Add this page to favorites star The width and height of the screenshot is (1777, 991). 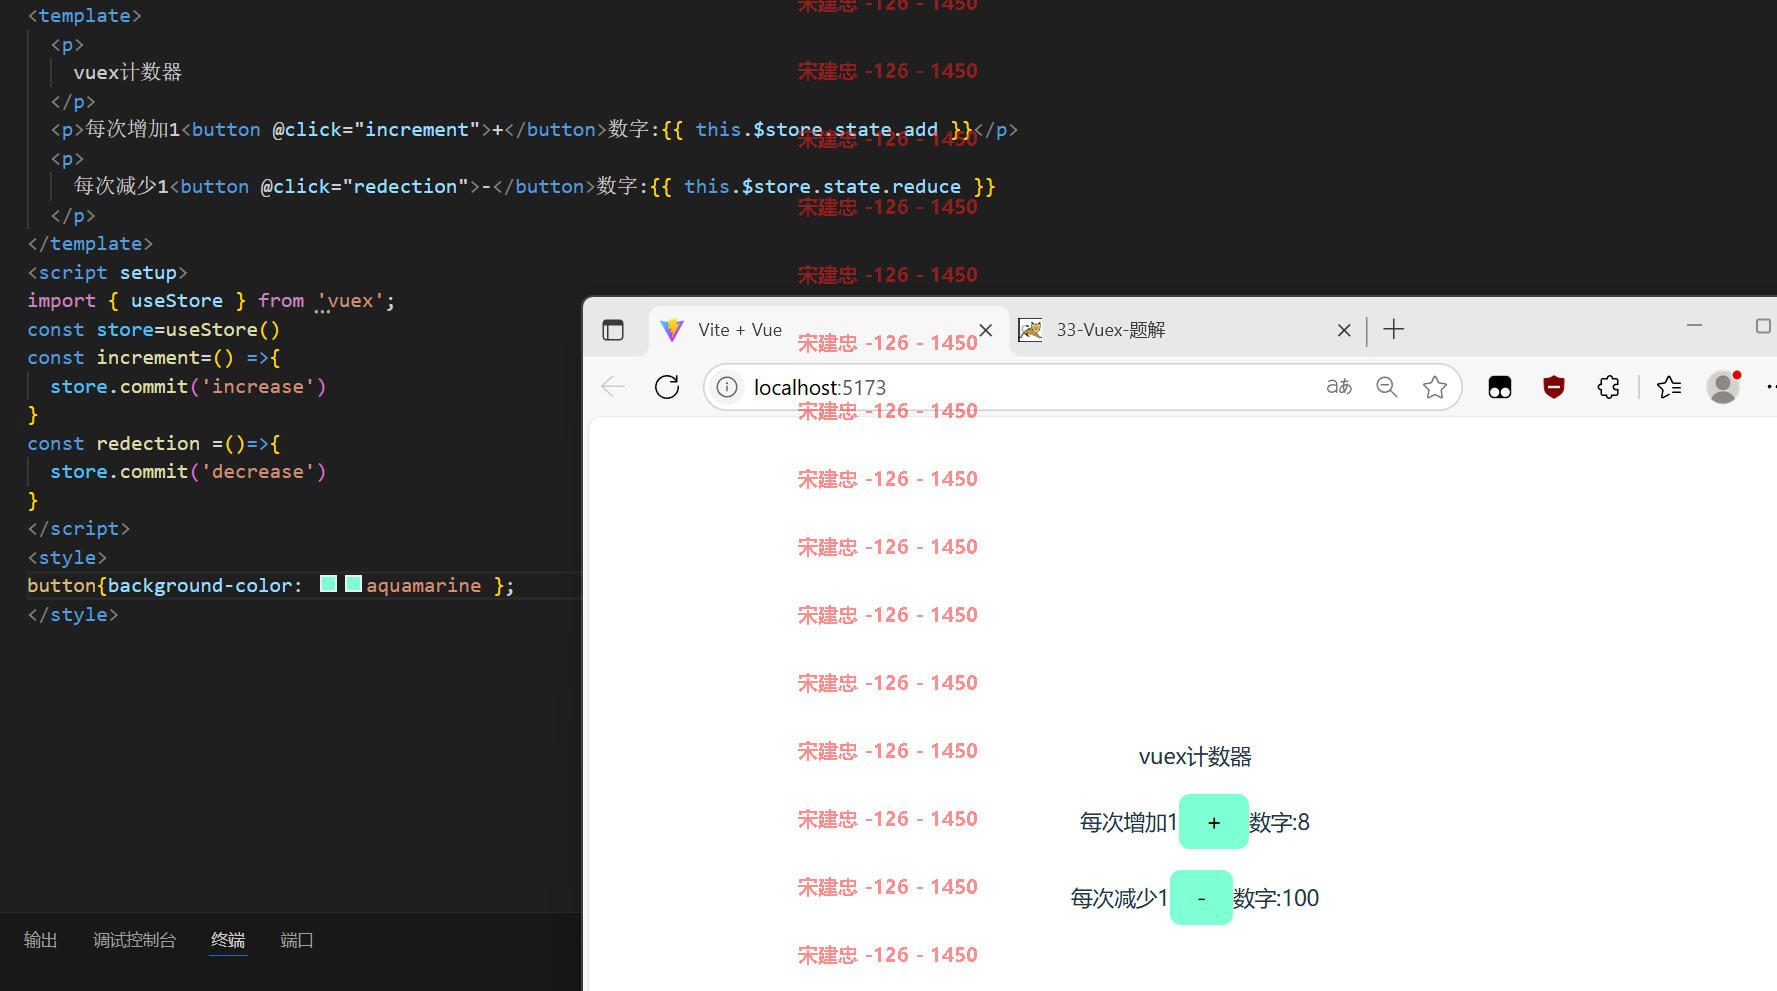click(x=1435, y=387)
